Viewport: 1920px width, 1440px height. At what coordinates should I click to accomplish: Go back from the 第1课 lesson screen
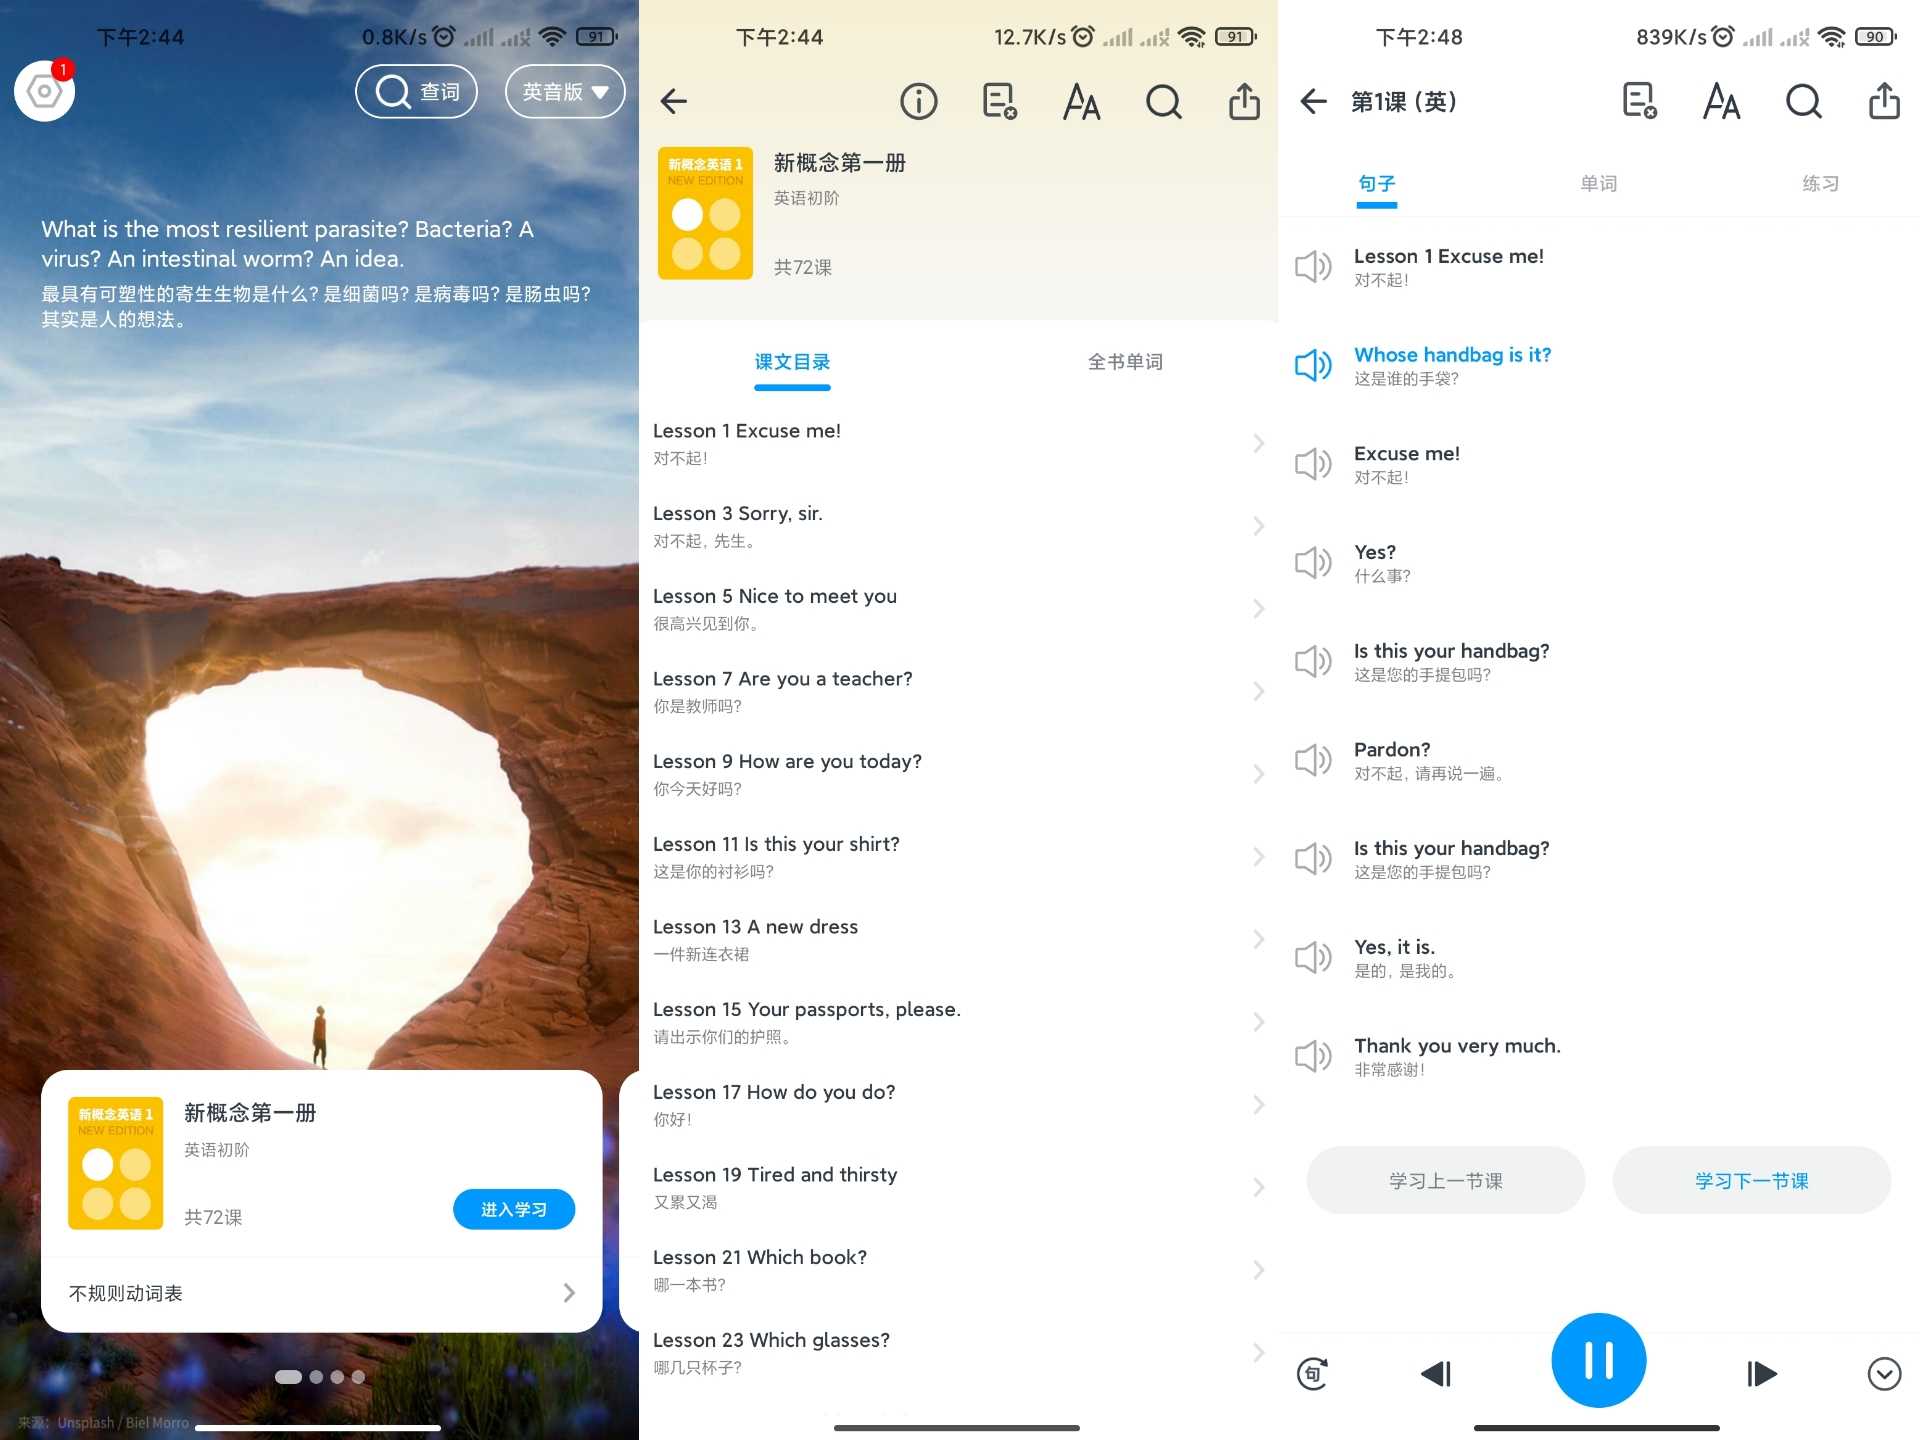click(1313, 101)
